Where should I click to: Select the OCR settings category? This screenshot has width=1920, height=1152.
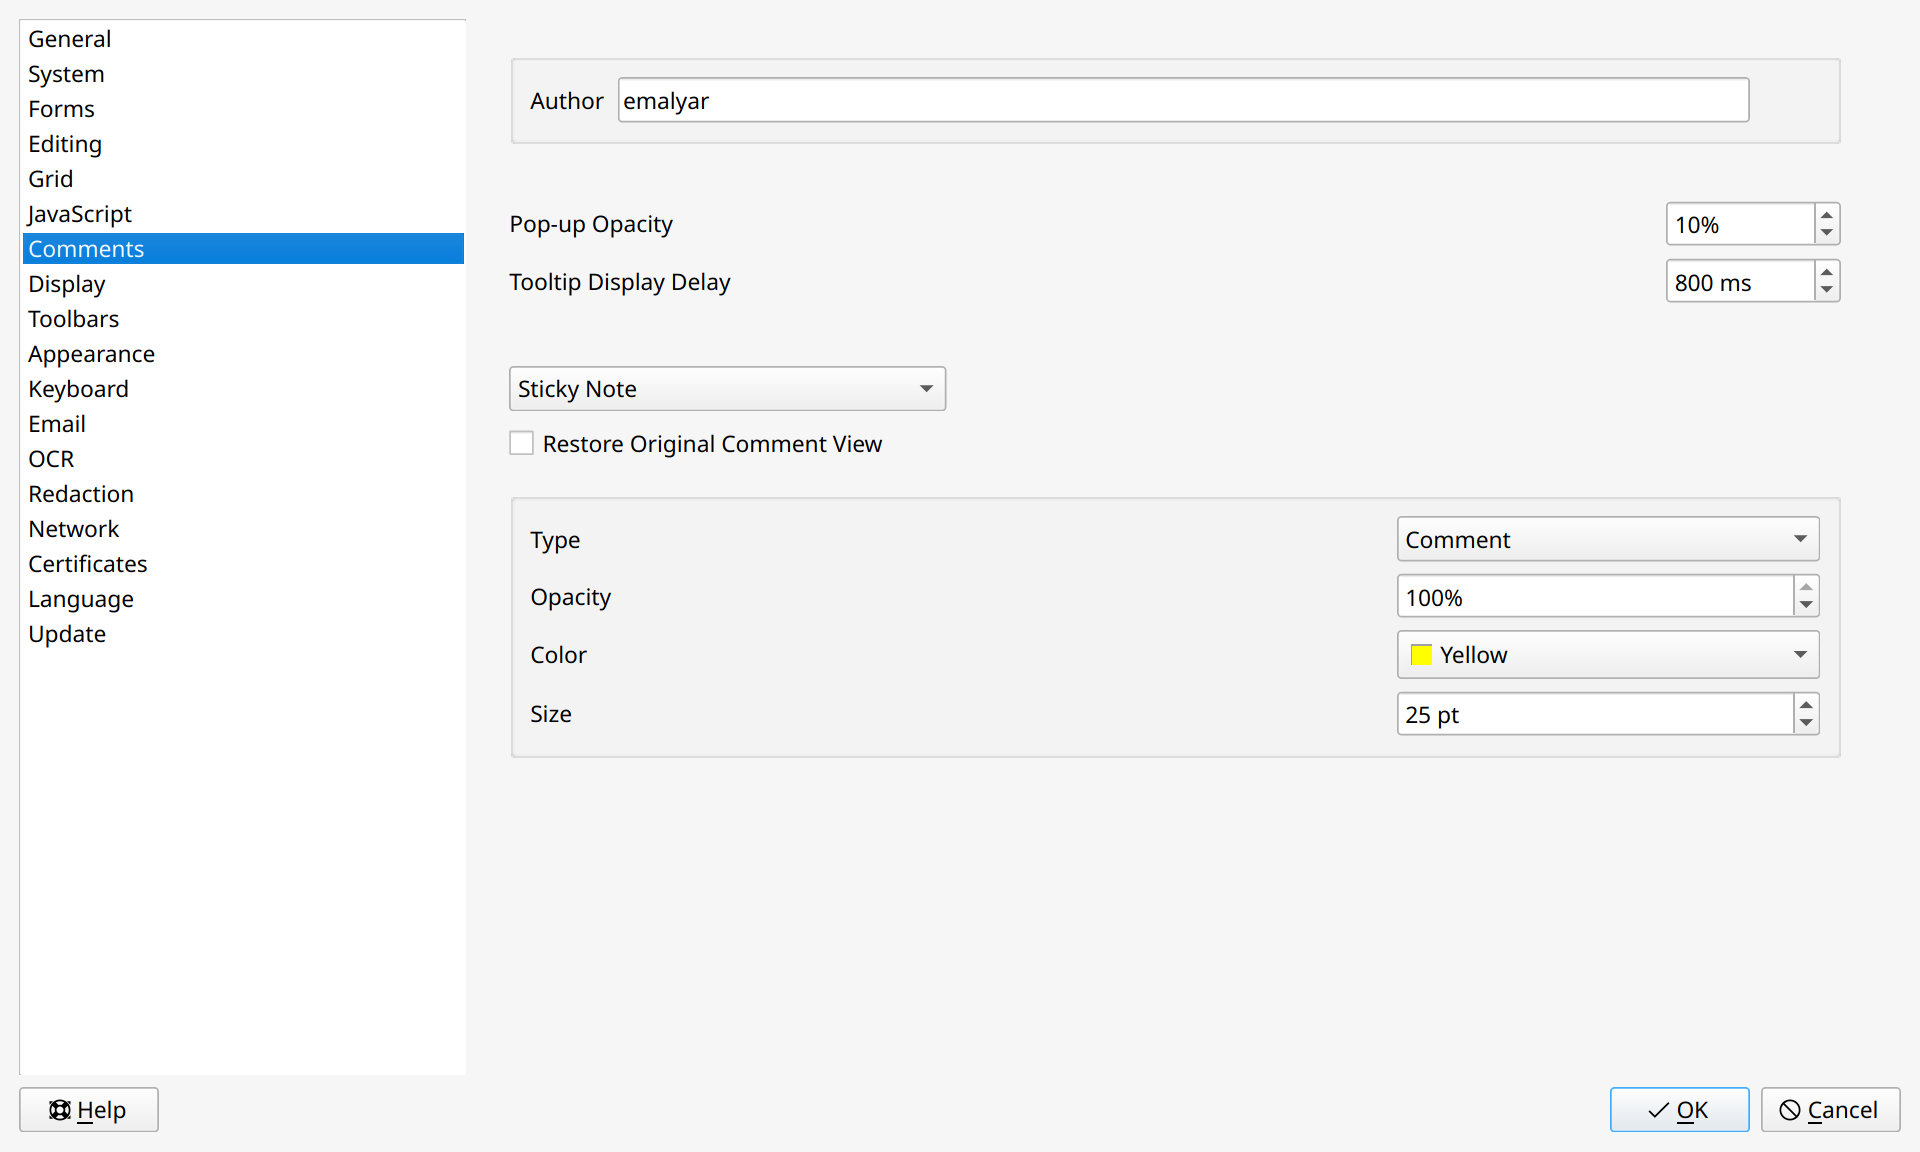point(51,458)
